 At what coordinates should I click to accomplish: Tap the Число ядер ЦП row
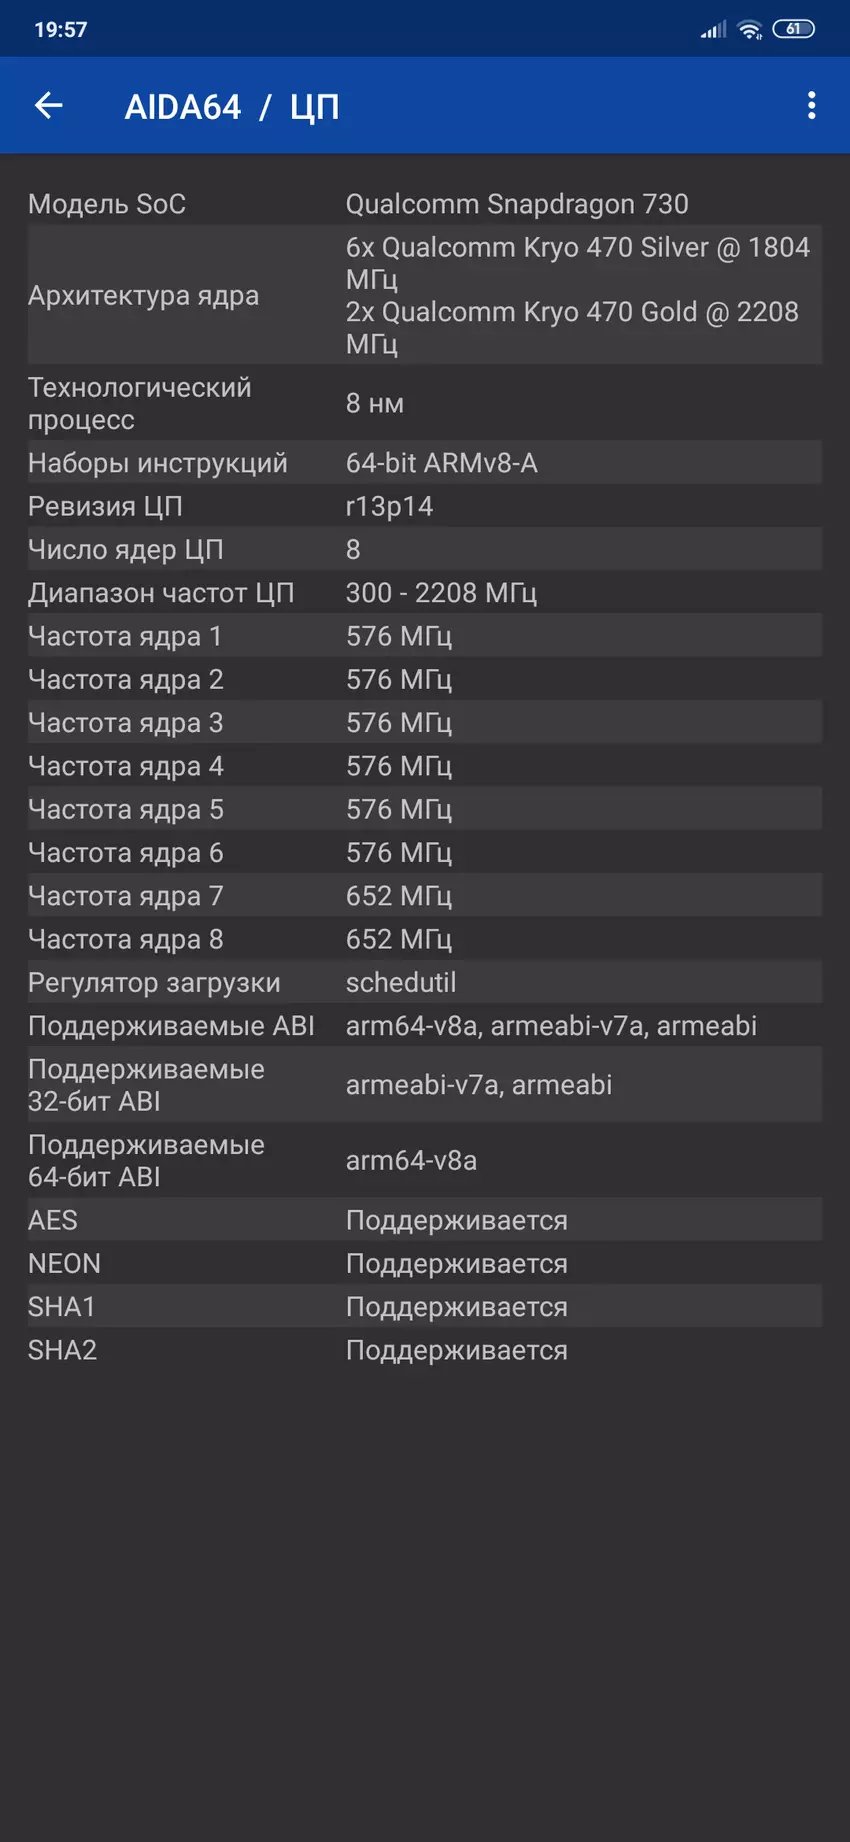(x=424, y=549)
